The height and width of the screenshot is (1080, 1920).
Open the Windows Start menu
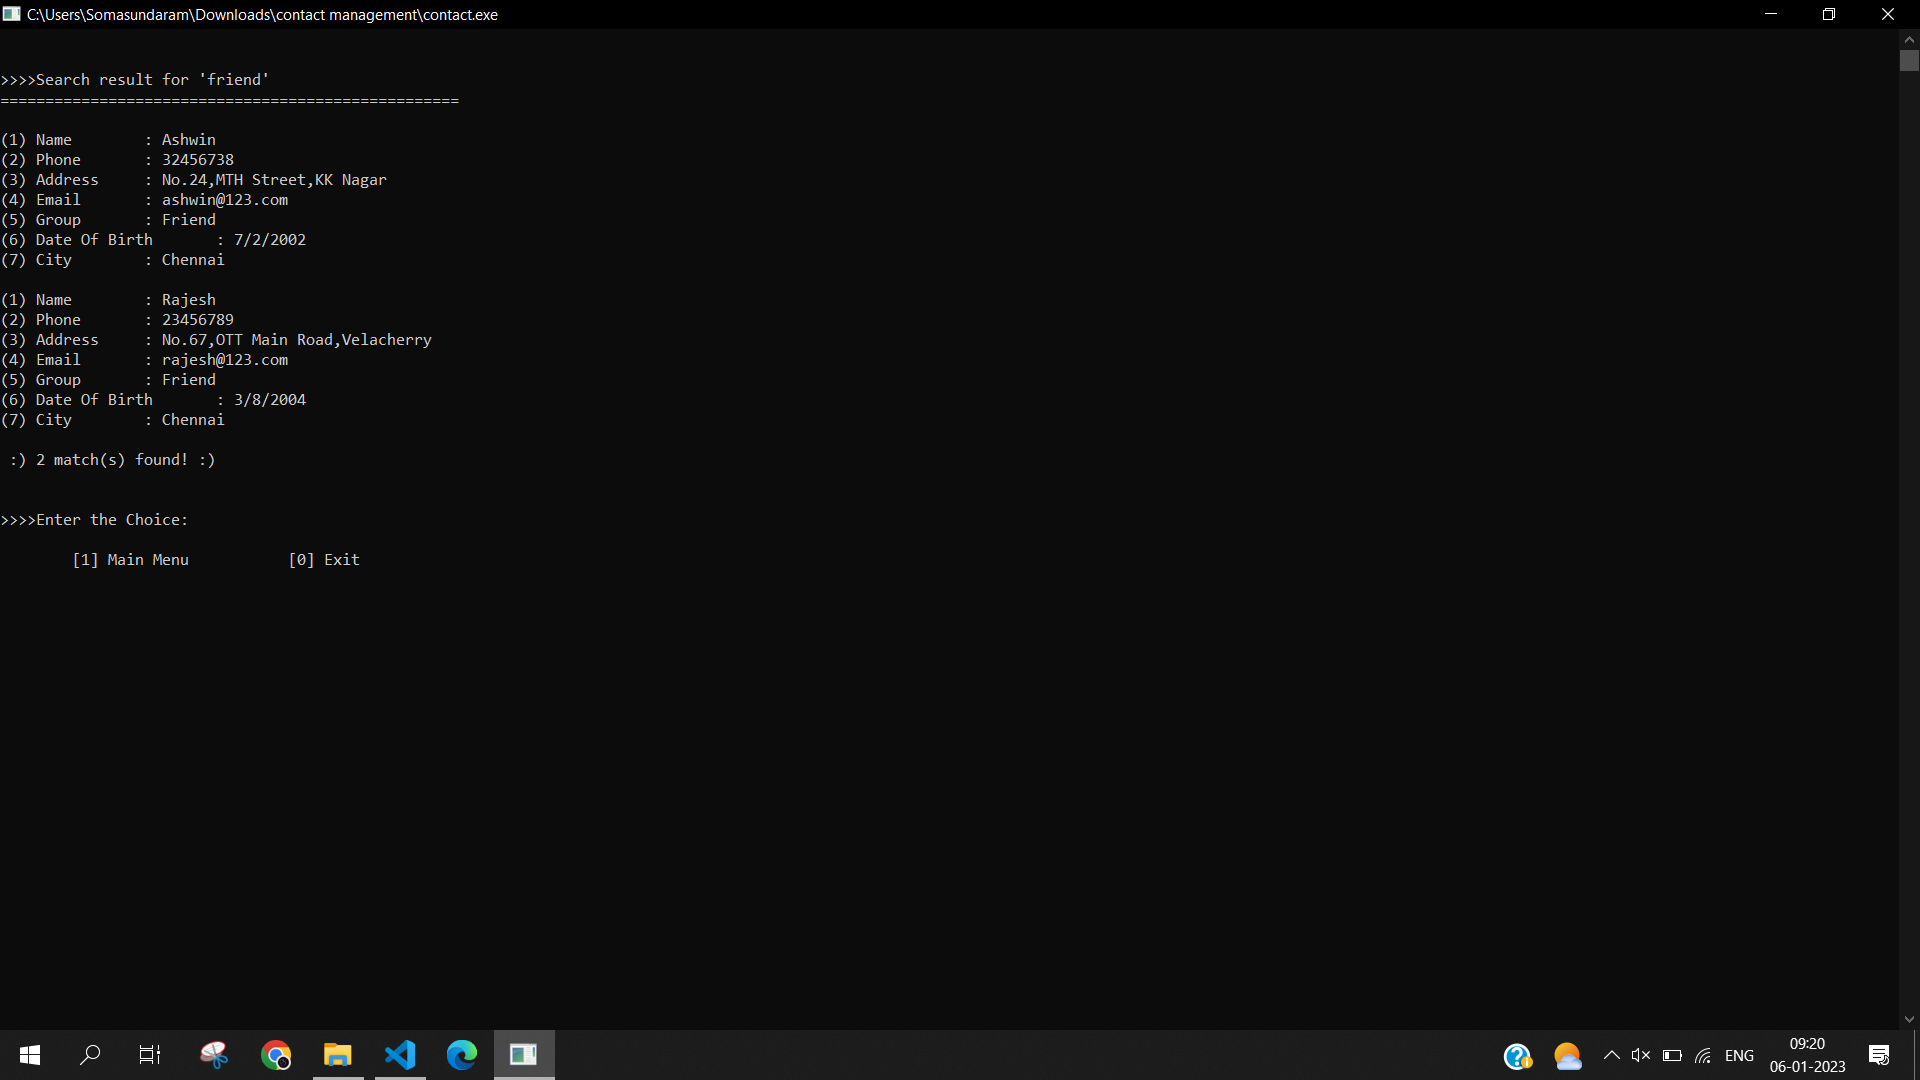30,1055
